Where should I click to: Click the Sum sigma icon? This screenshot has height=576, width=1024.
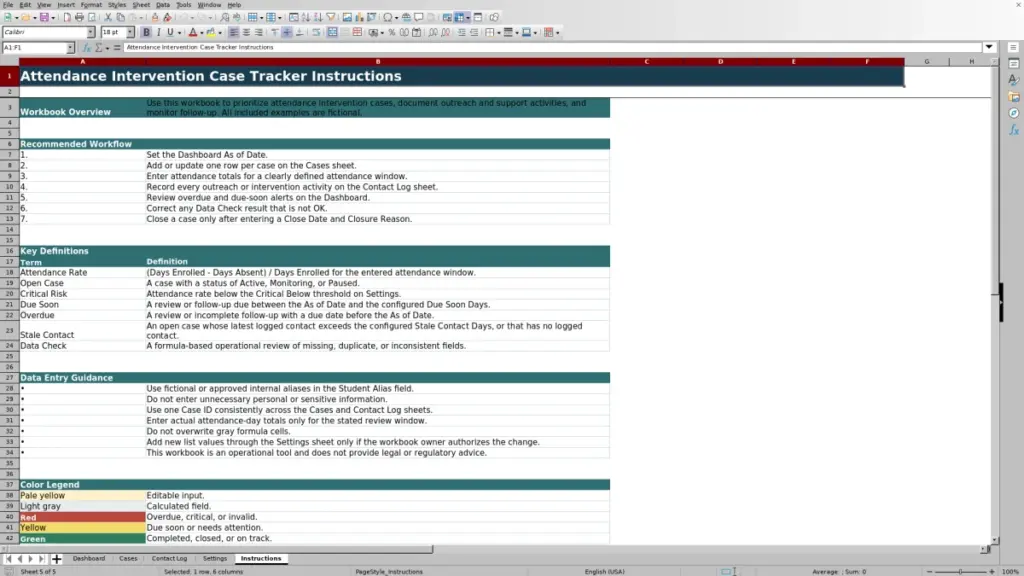[99, 48]
